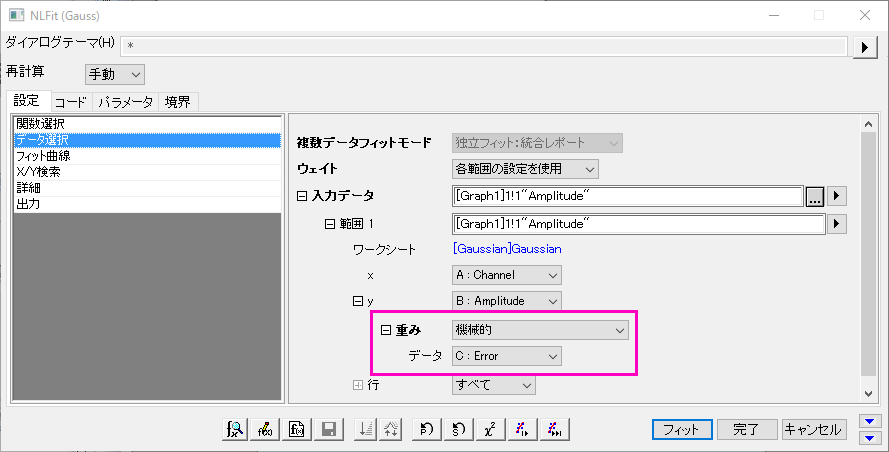Click the scrollbar up arrow in settings panel
The width and height of the screenshot is (889, 452).
[869, 124]
